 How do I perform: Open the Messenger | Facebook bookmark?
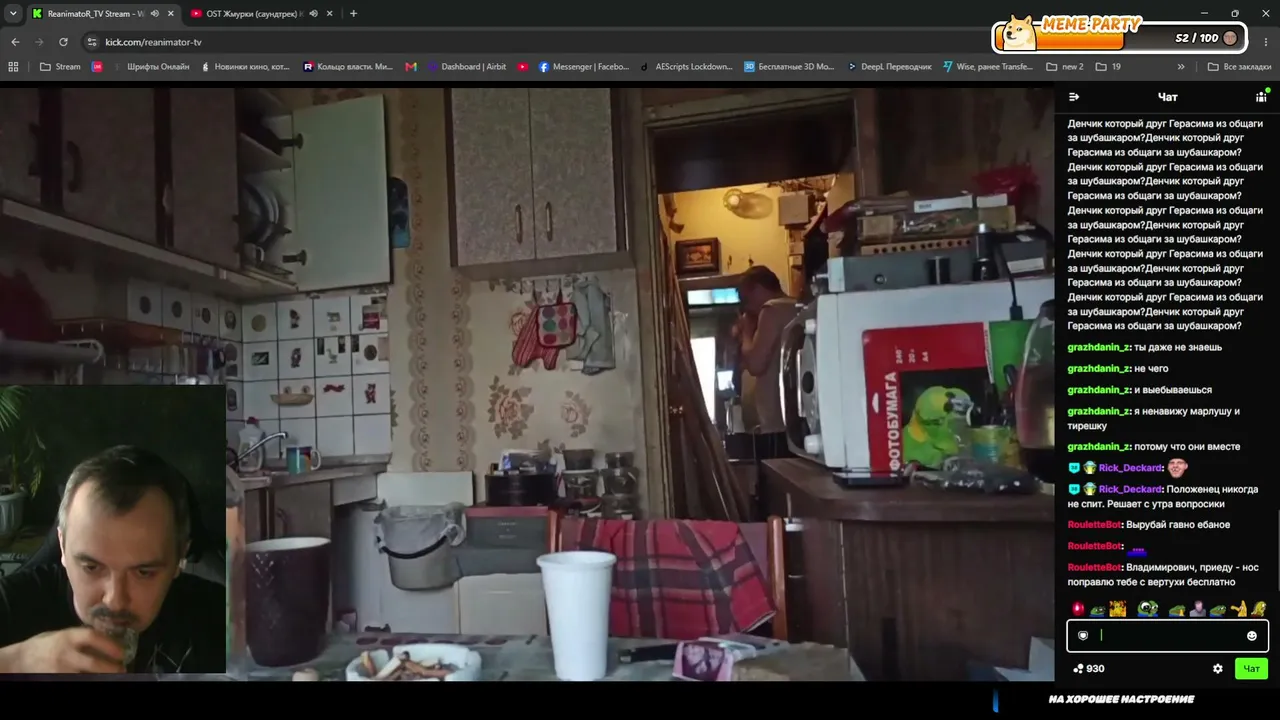(584, 67)
